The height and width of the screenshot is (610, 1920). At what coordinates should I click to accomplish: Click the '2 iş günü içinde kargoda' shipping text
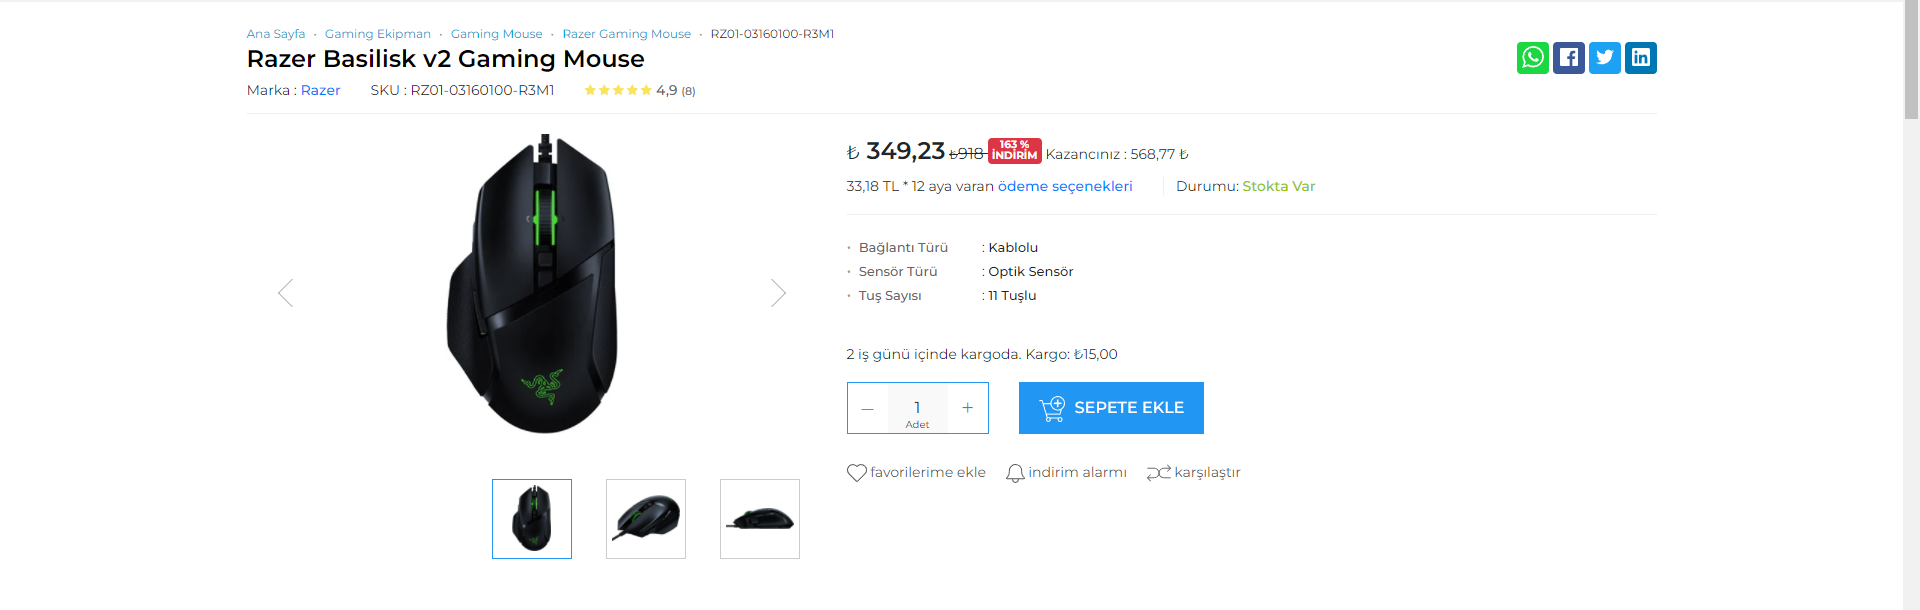(x=933, y=354)
